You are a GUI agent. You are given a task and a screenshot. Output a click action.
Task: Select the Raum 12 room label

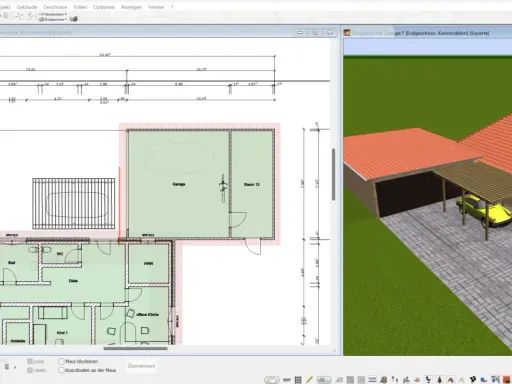252,184
